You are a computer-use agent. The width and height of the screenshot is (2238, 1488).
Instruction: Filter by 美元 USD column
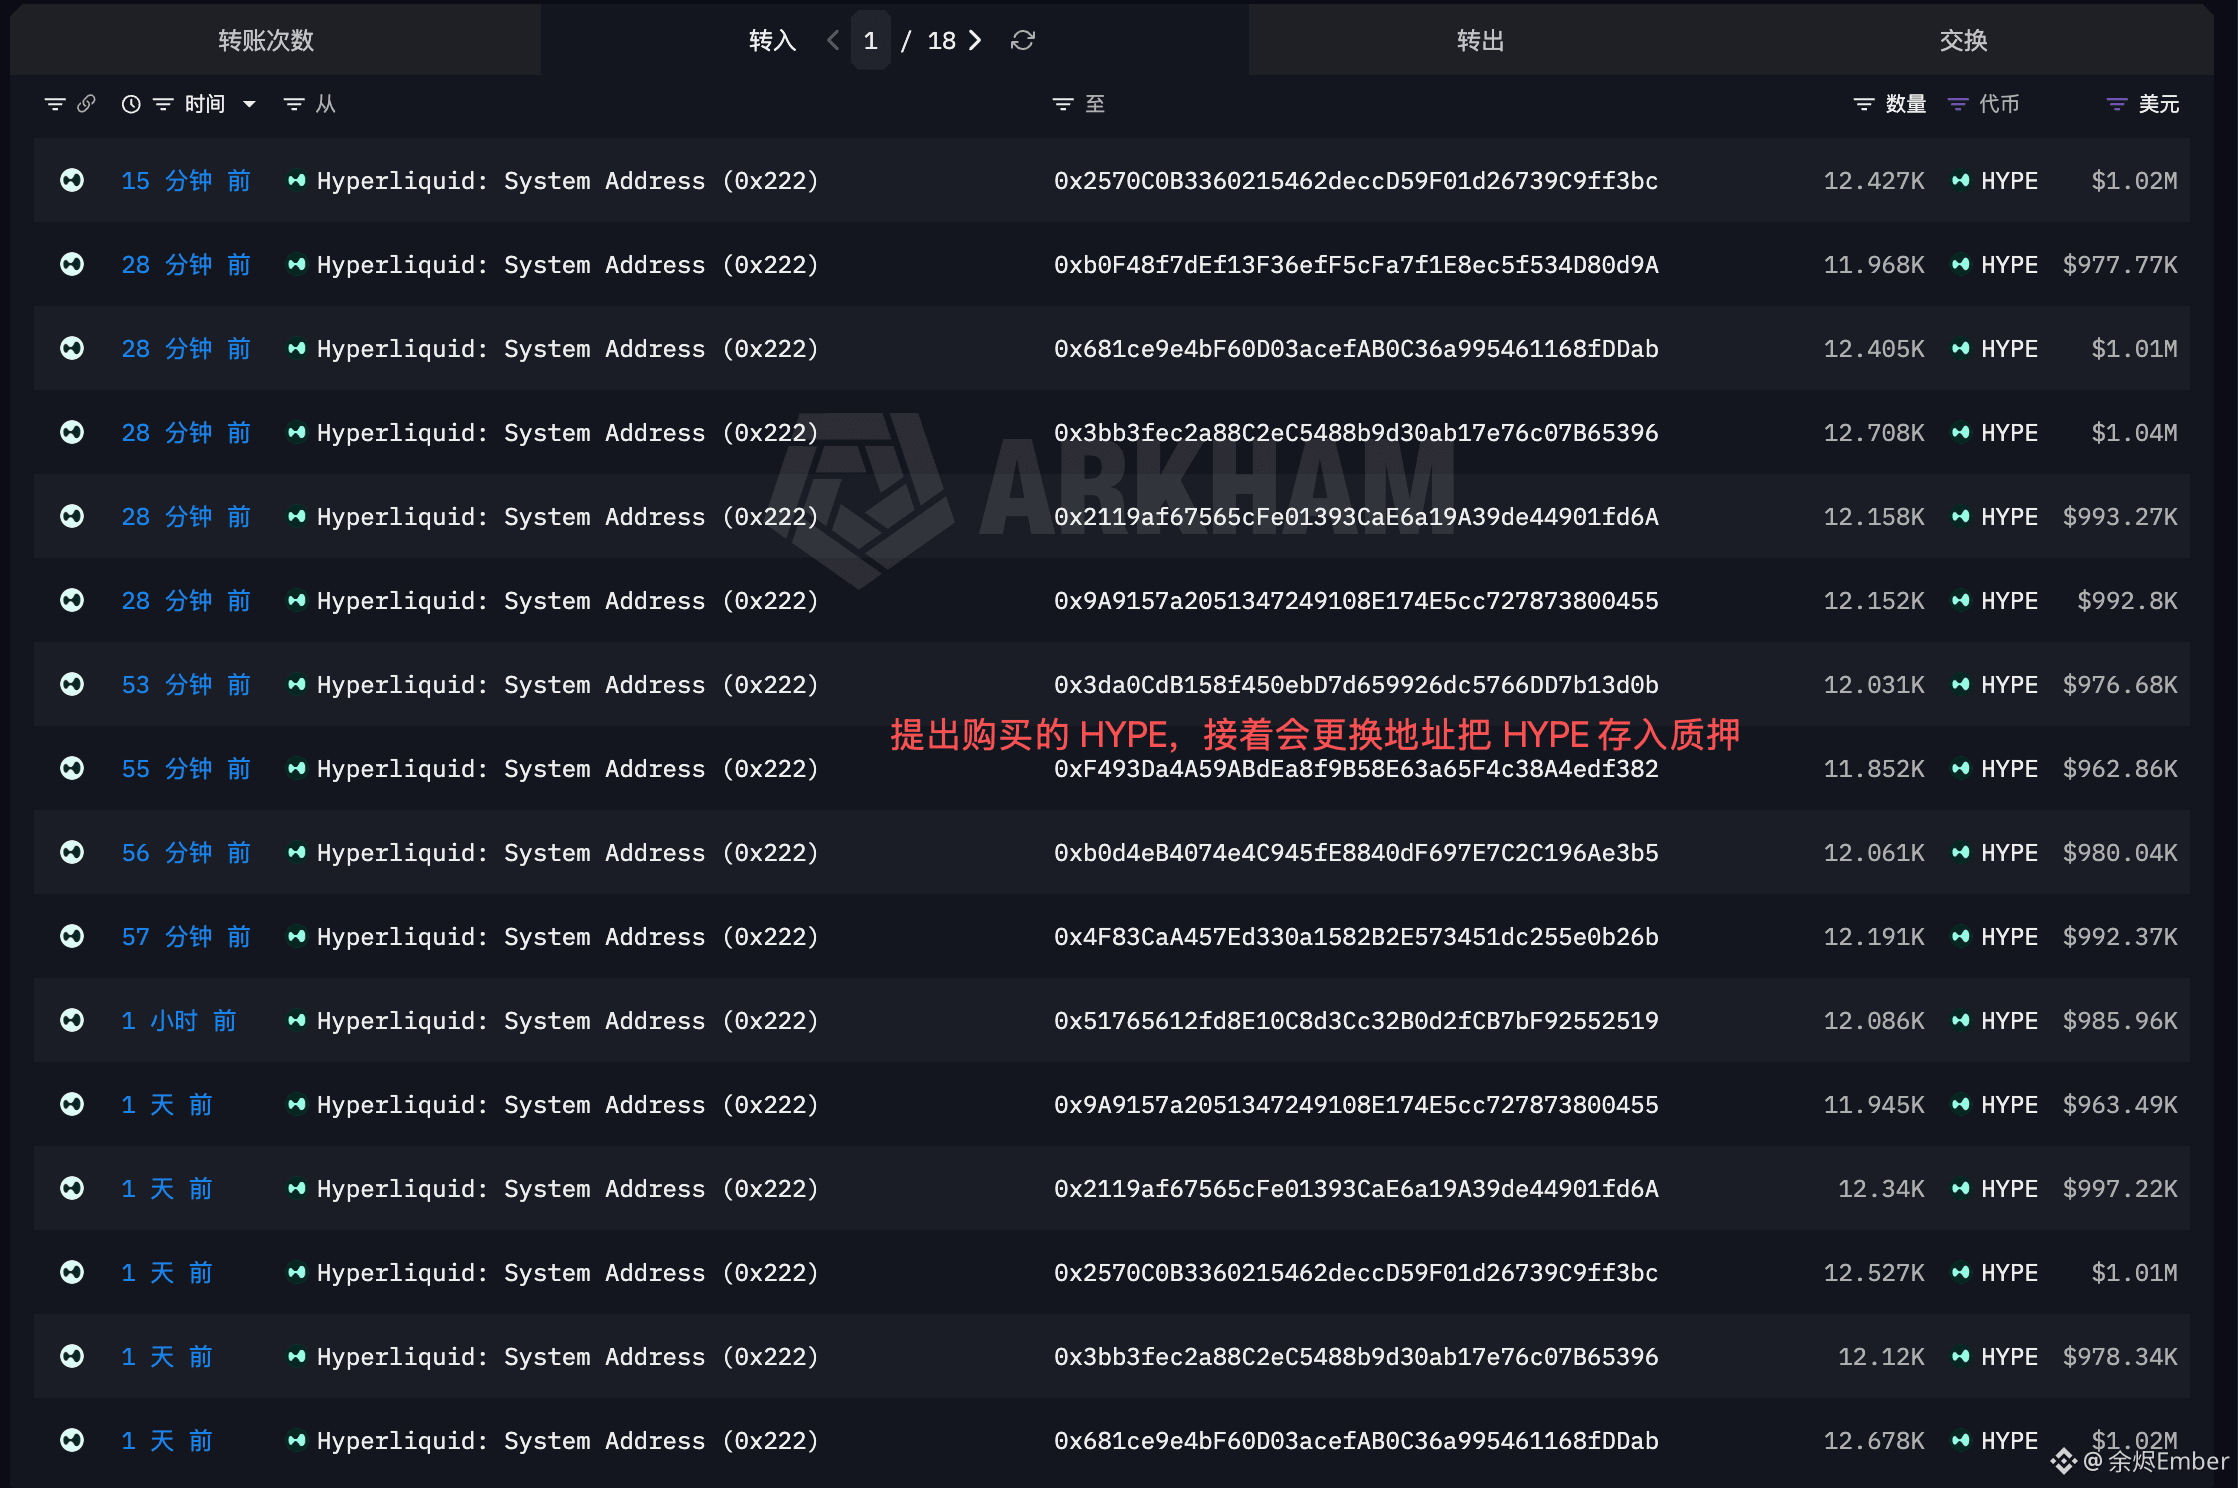pos(2117,104)
